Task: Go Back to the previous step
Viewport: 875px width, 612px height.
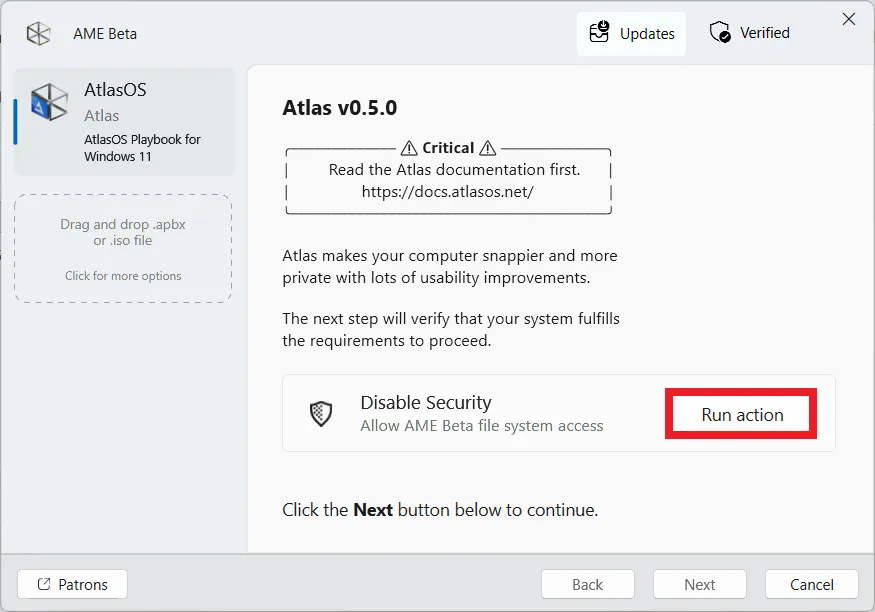Action: point(587,584)
